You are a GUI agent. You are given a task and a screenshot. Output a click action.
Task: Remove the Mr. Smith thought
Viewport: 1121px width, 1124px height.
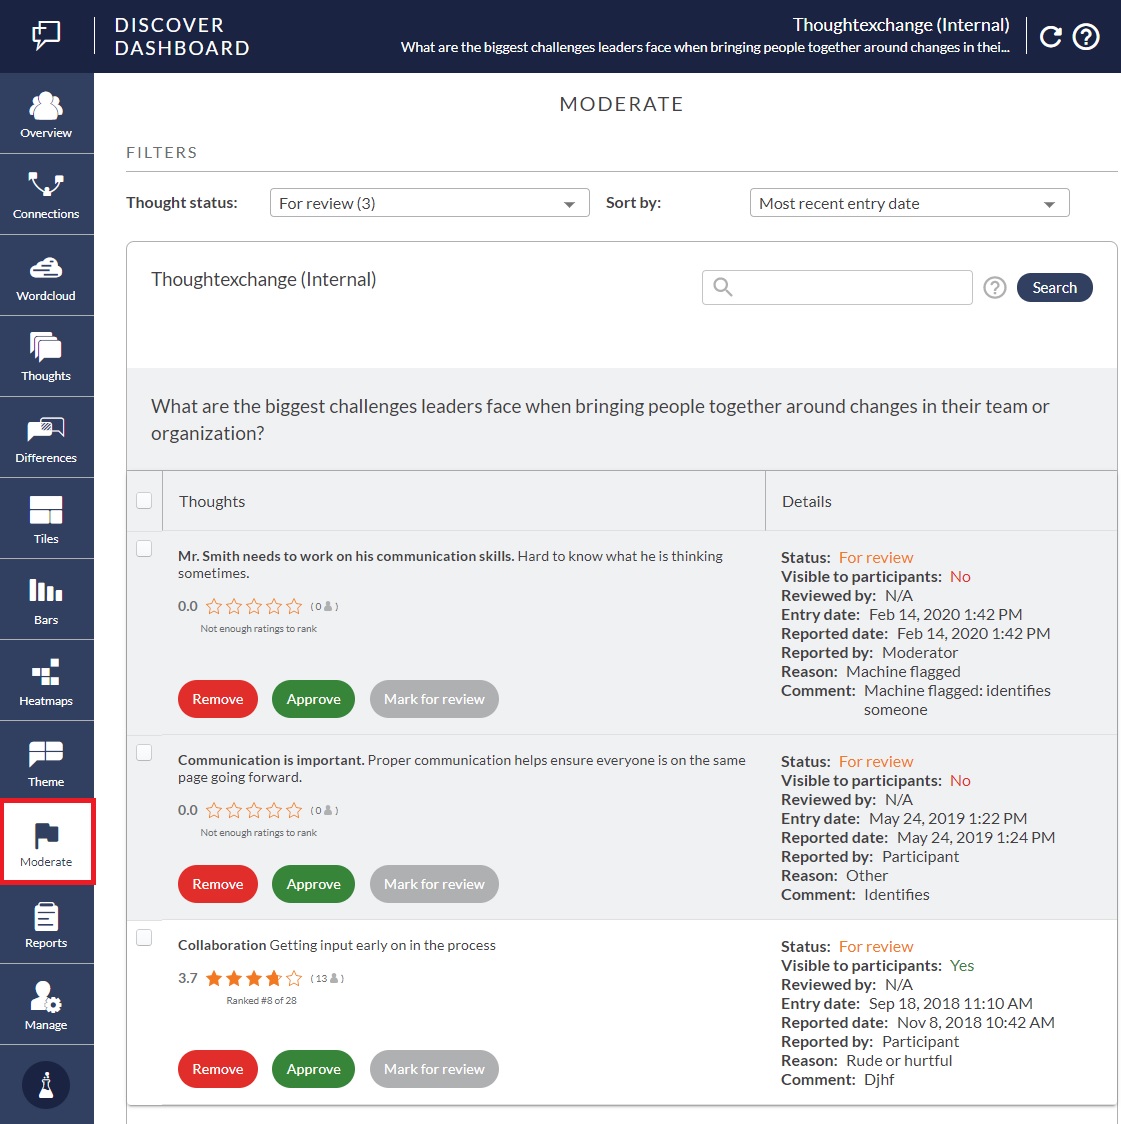pos(218,699)
